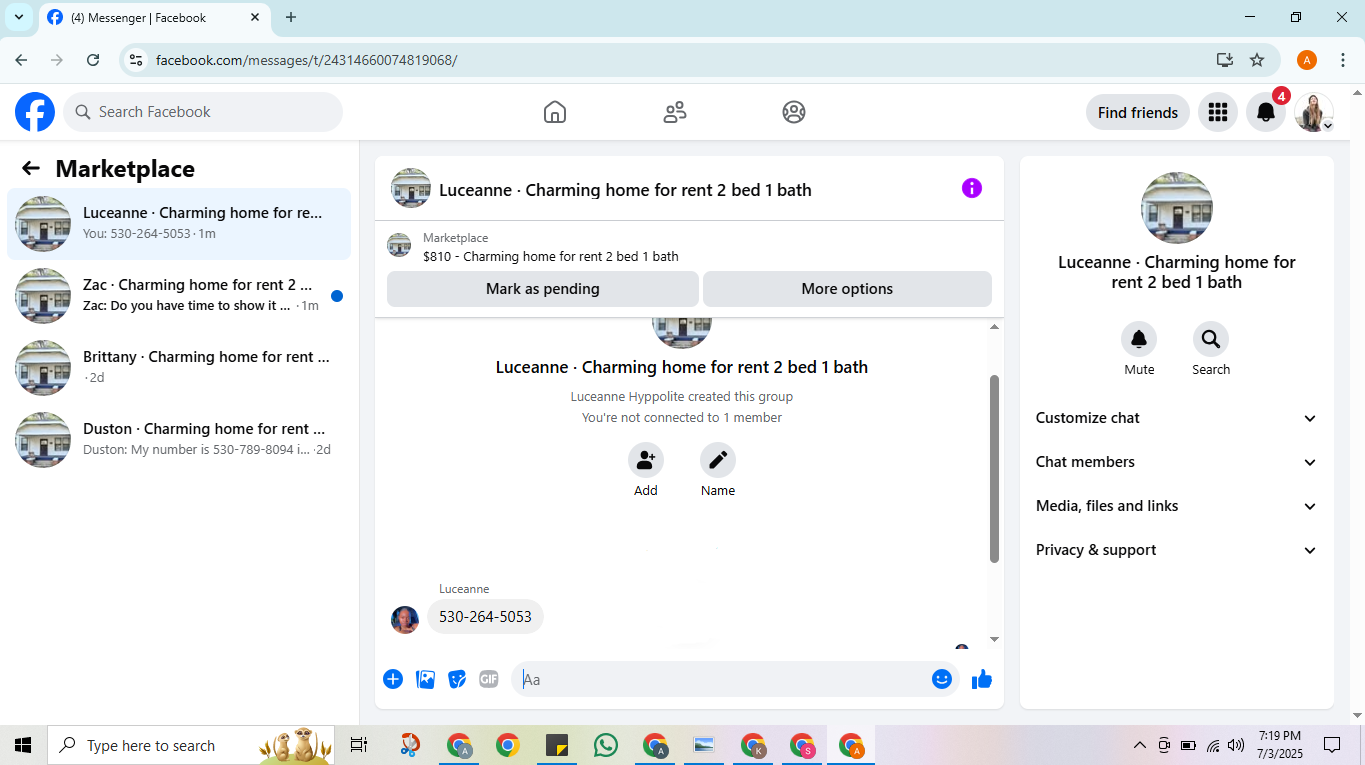This screenshot has height=765, width=1365.
Task: Rename group using the Name pencil icon
Action: 718,460
